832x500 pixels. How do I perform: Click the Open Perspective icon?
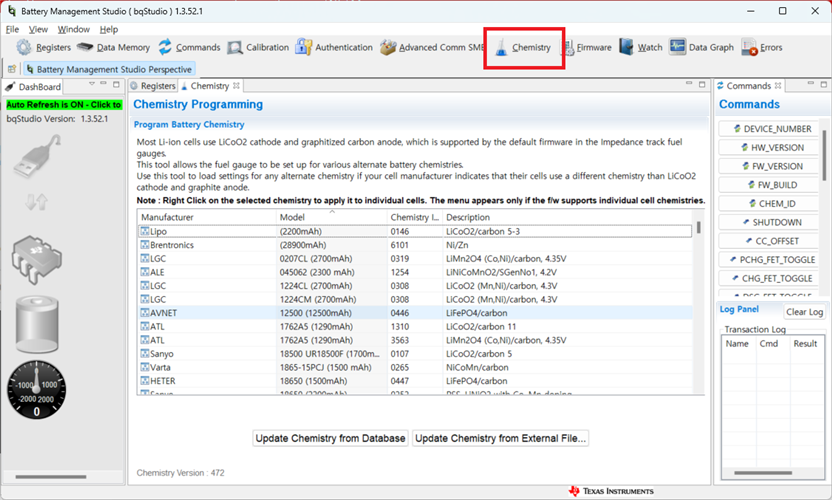[x=12, y=69]
